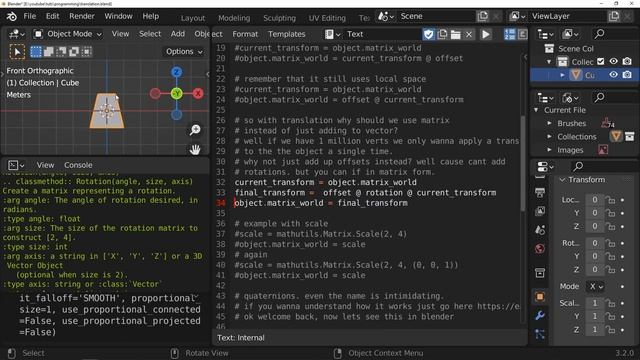Switch to the Modeling workspace tab

click(234, 18)
